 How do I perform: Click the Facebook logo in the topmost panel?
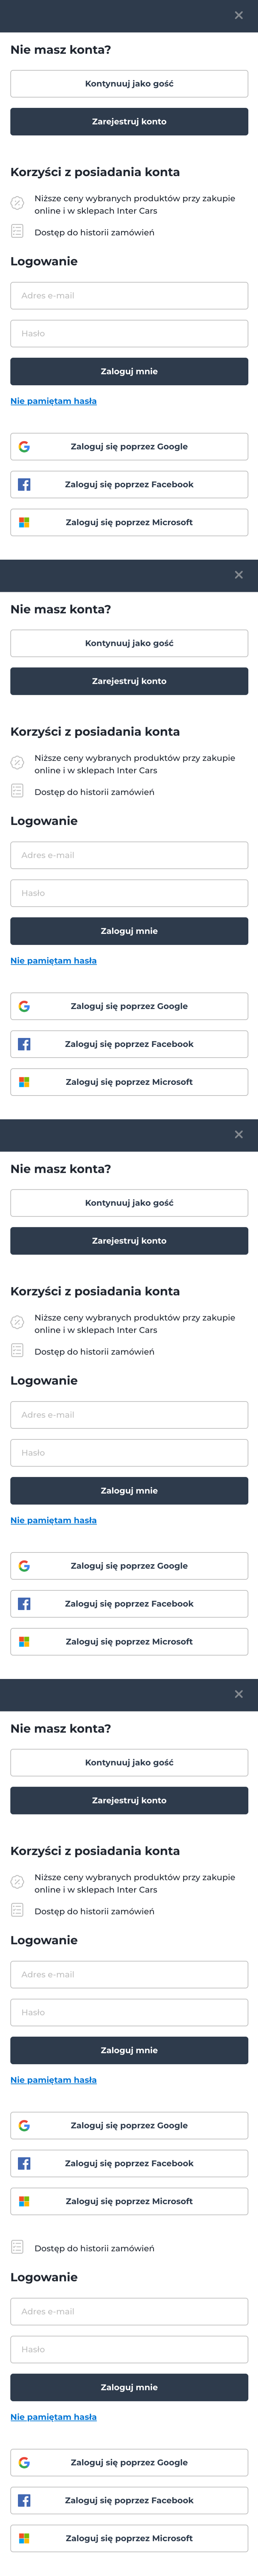click(x=24, y=485)
